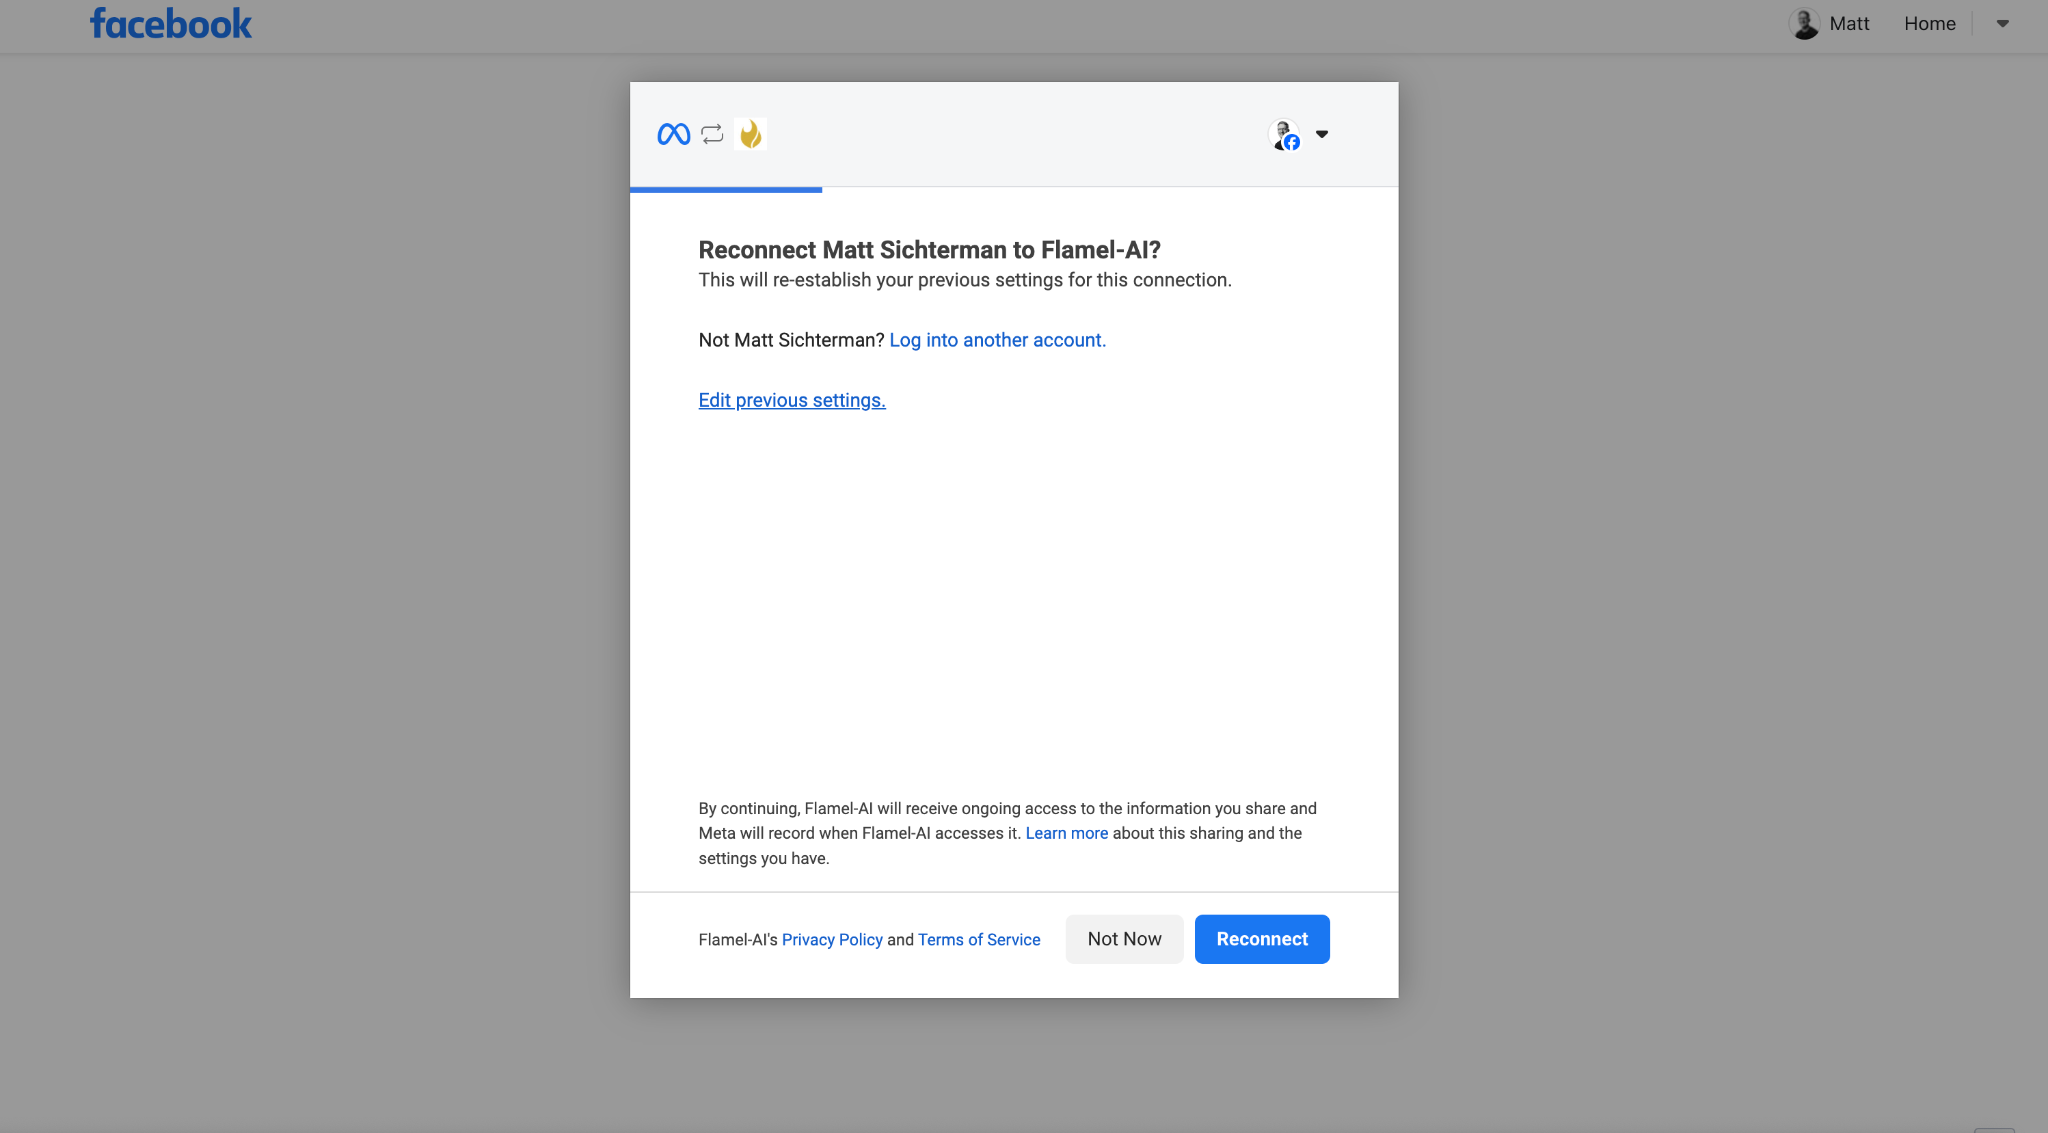Screen dimensions: 2048x1133
Task: Click the Meta infinity logo in the dialog
Action: coord(673,134)
